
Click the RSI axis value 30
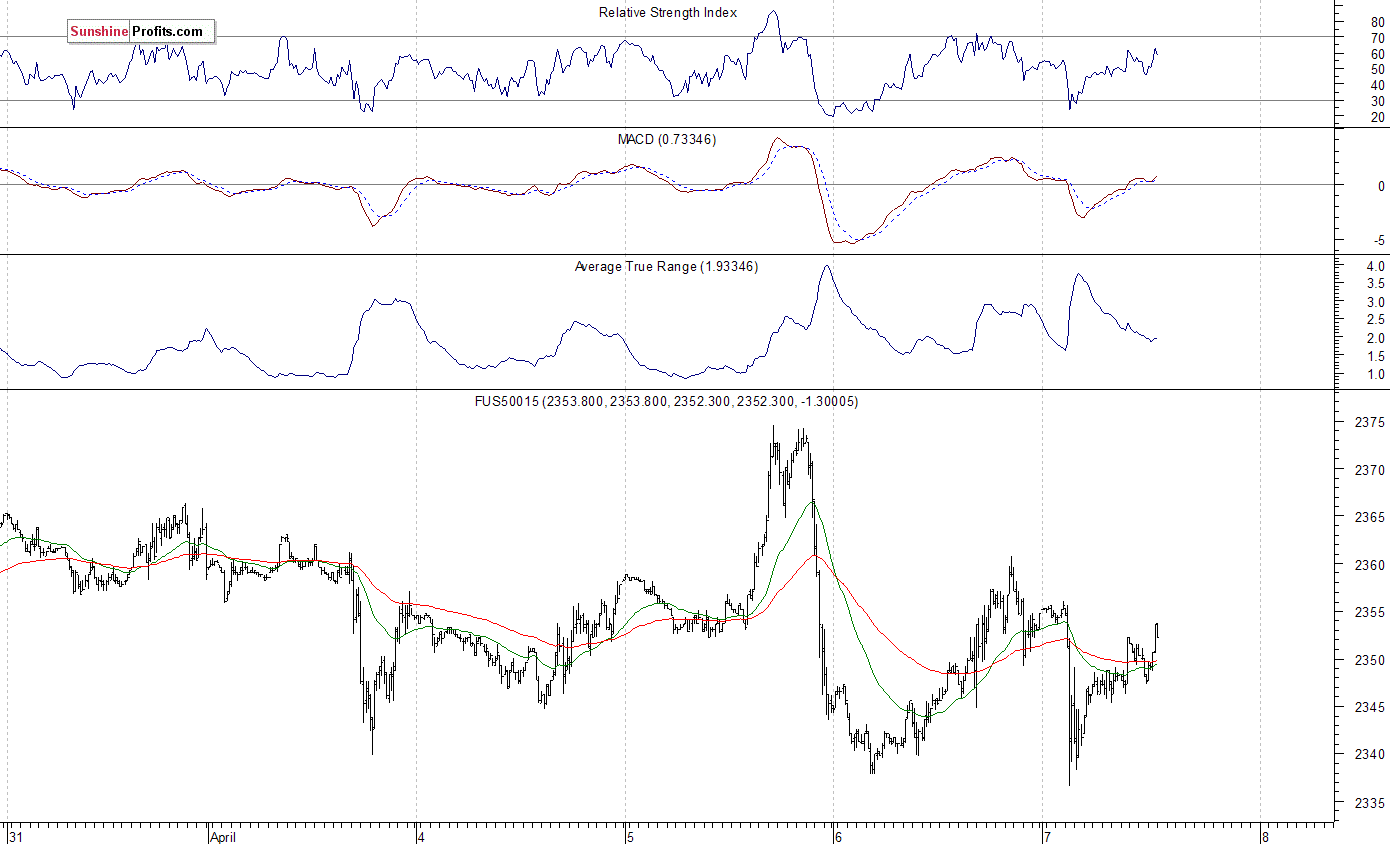(1378, 101)
